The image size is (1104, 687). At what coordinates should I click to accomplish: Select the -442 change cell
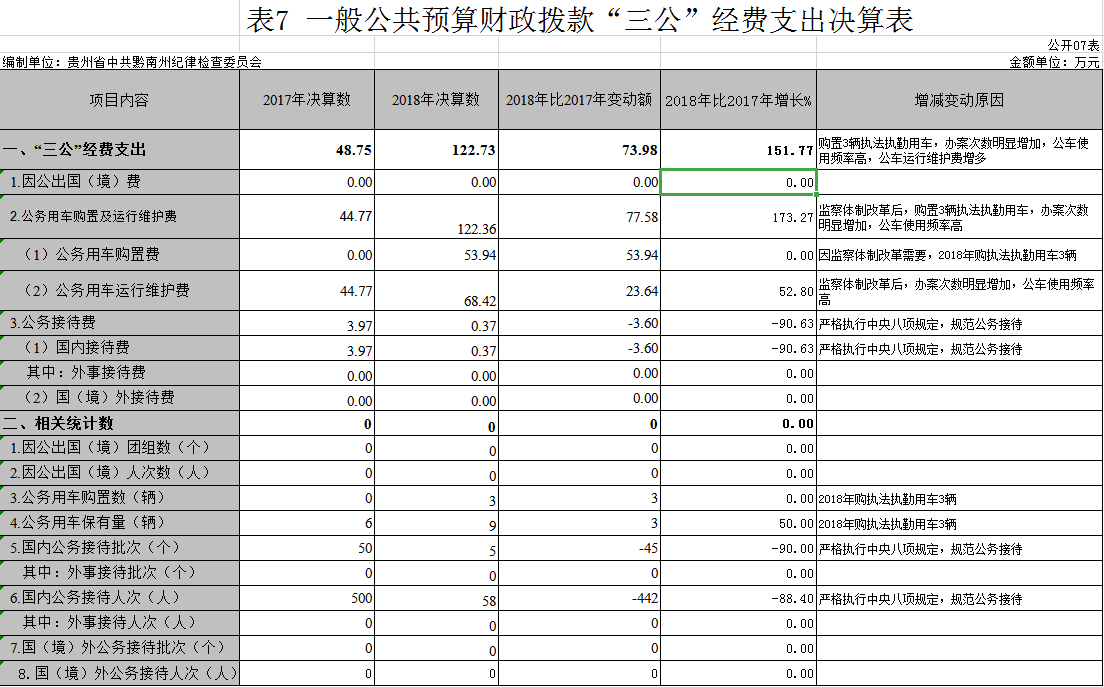click(579, 598)
